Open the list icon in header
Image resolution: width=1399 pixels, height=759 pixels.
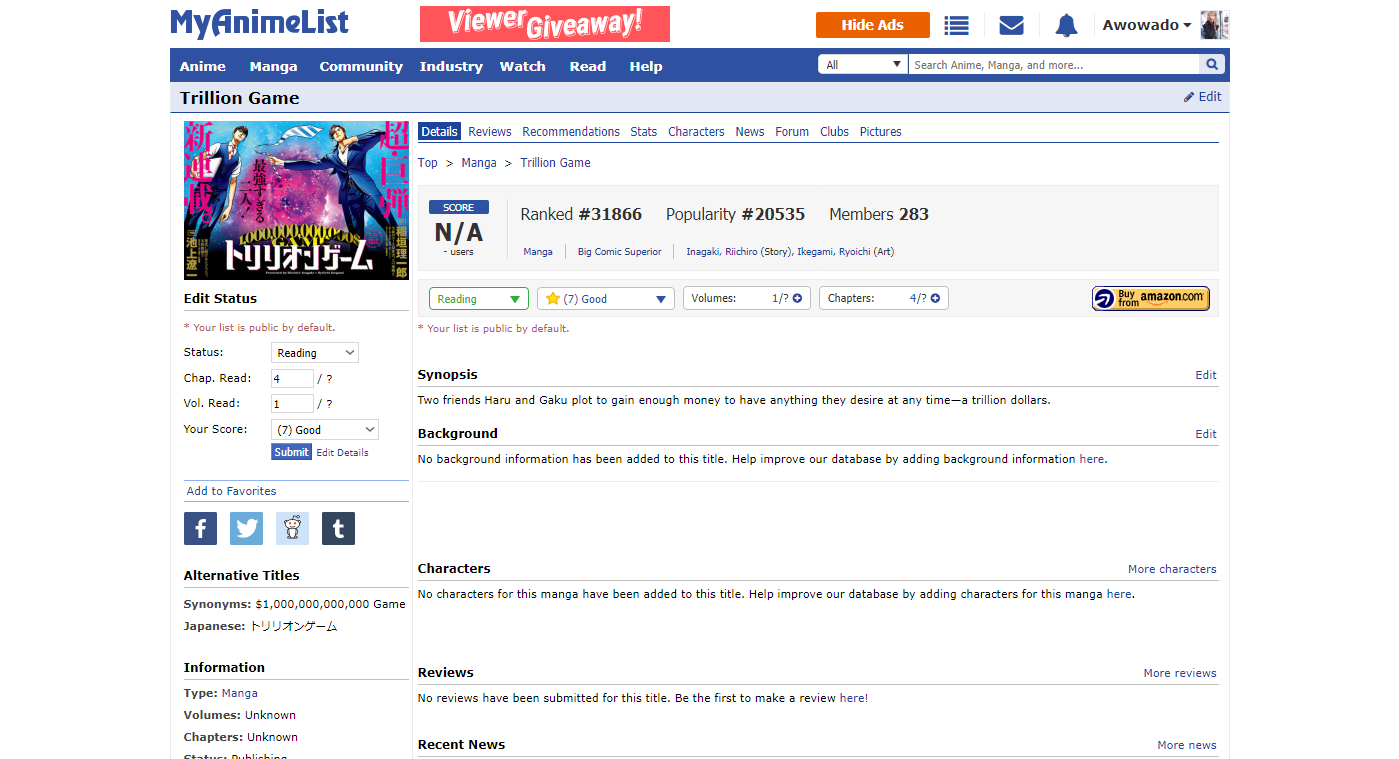956,25
